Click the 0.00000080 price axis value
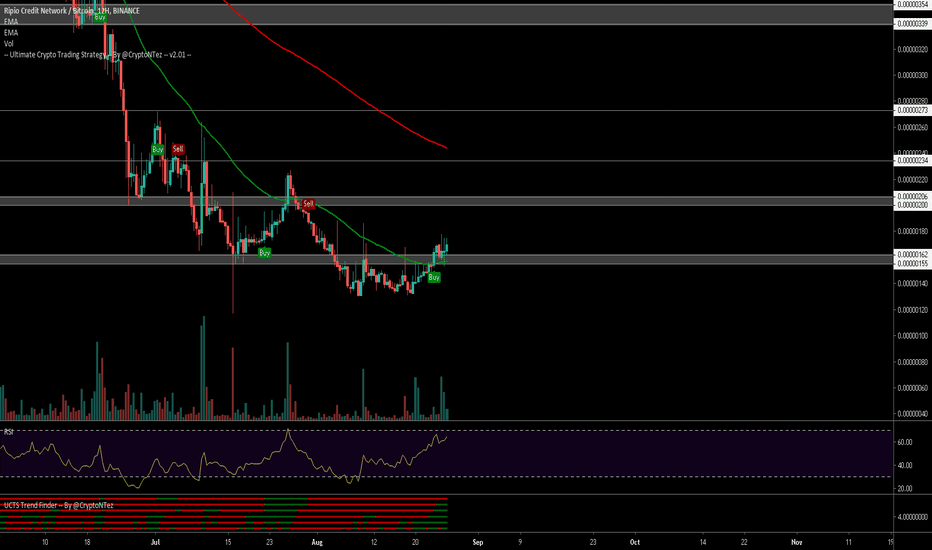Screen dimensions: 932x550 (912, 362)
